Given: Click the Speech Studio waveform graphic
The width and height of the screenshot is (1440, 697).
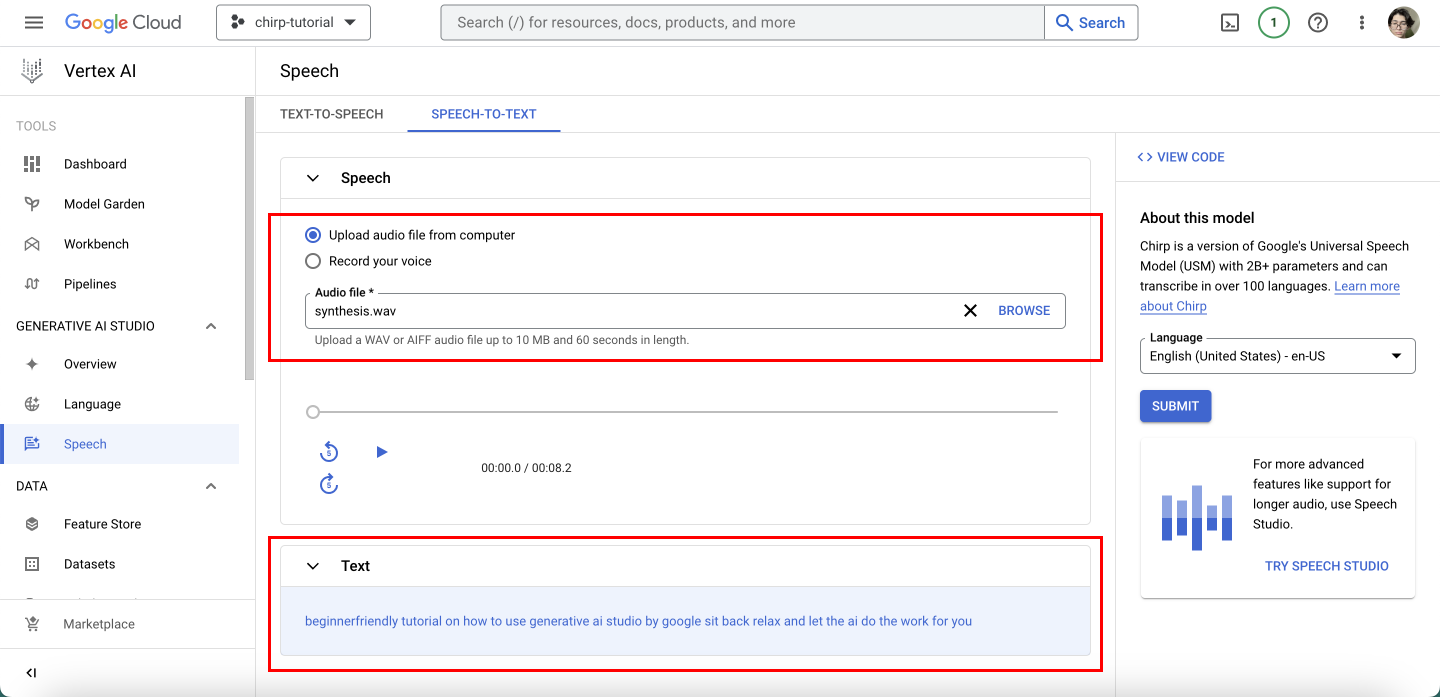Looking at the screenshot, I should click(1197, 518).
